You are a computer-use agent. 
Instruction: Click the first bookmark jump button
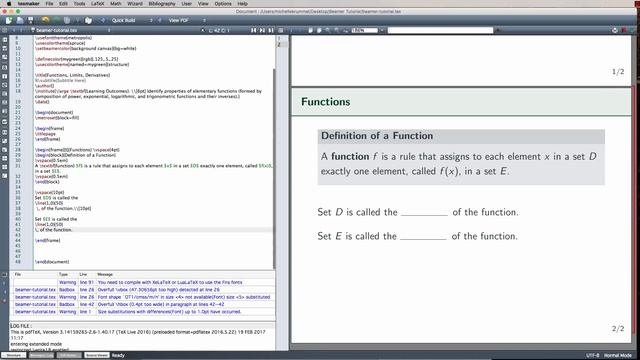[x=253, y=30]
